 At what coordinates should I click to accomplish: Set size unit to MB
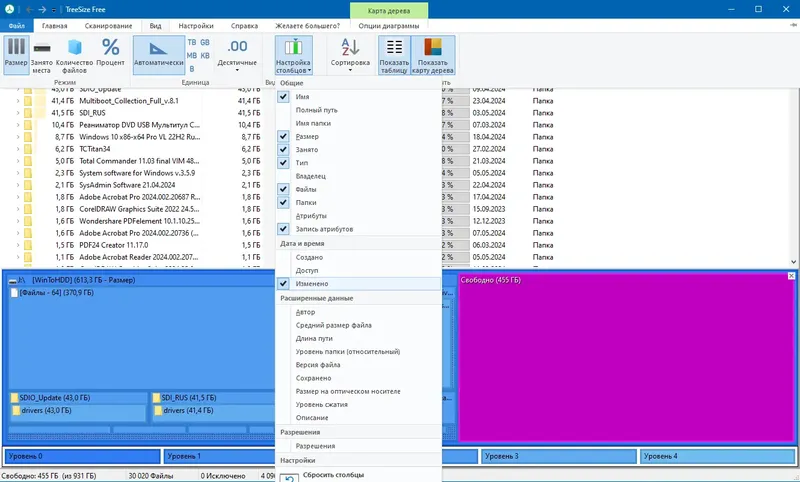(192, 56)
